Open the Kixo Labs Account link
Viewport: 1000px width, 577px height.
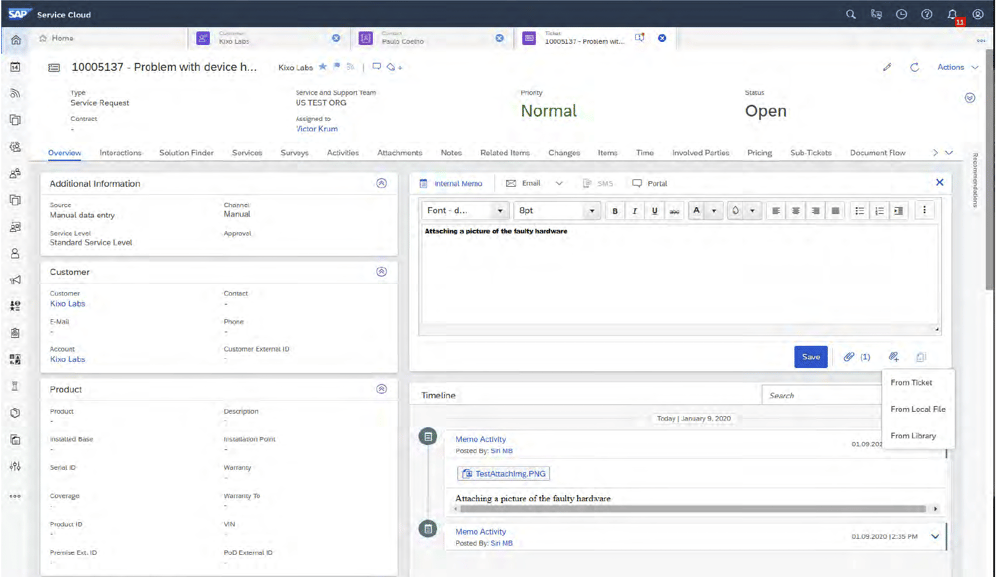tap(68, 360)
